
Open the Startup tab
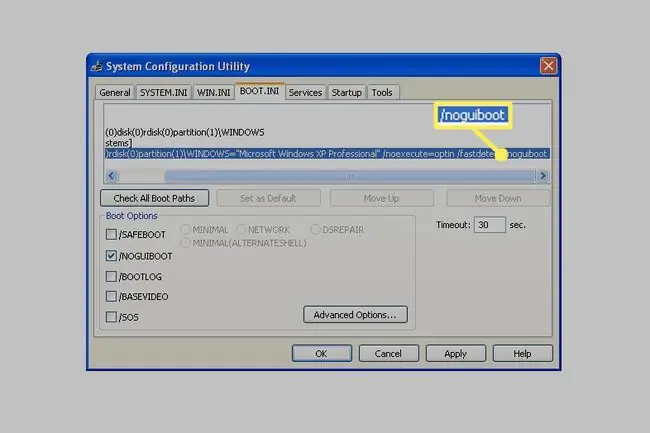click(x=347, y=92)
